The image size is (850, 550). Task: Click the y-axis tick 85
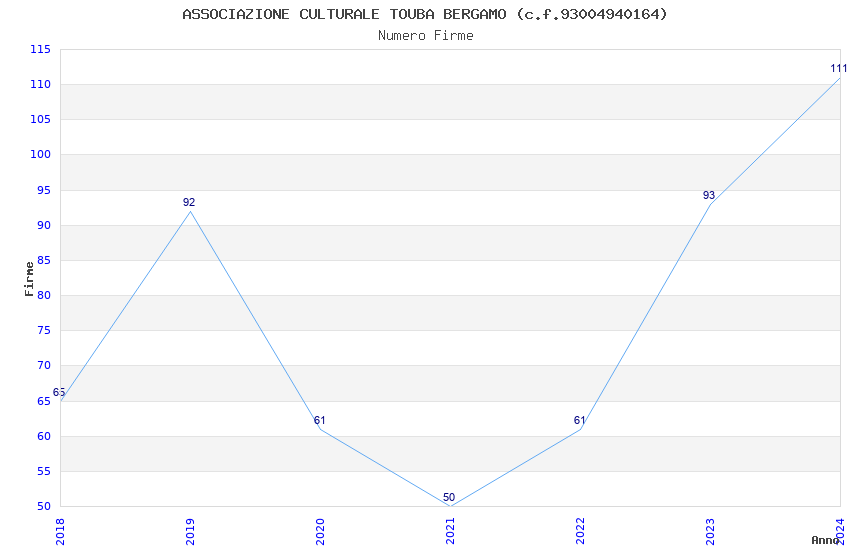pyautogui.click(x=44, y=260)
